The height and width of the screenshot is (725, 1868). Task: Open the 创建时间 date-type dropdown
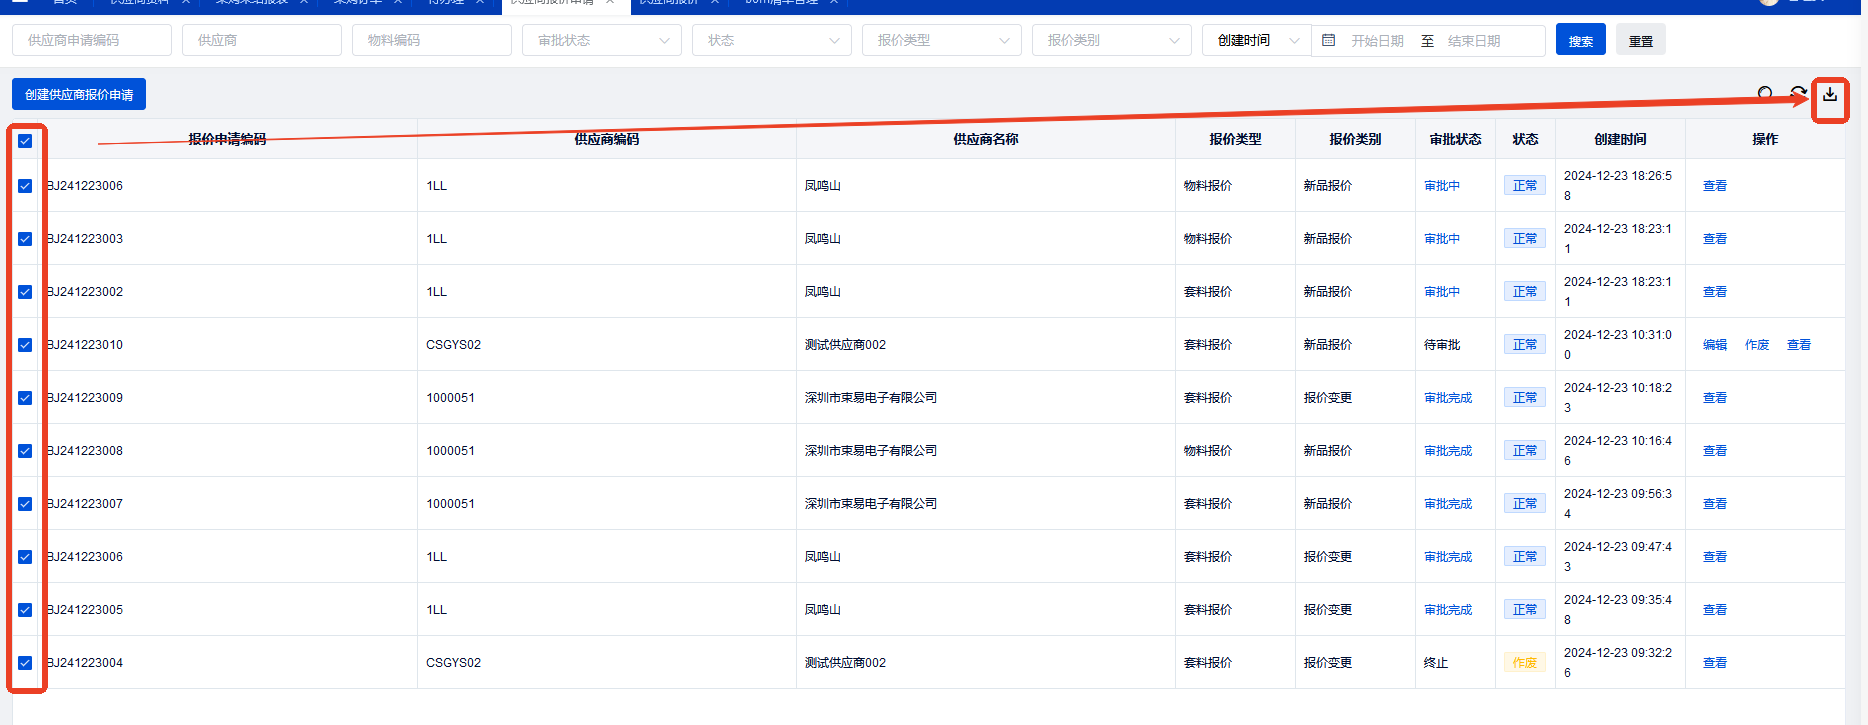click(x=1257, y=40)
